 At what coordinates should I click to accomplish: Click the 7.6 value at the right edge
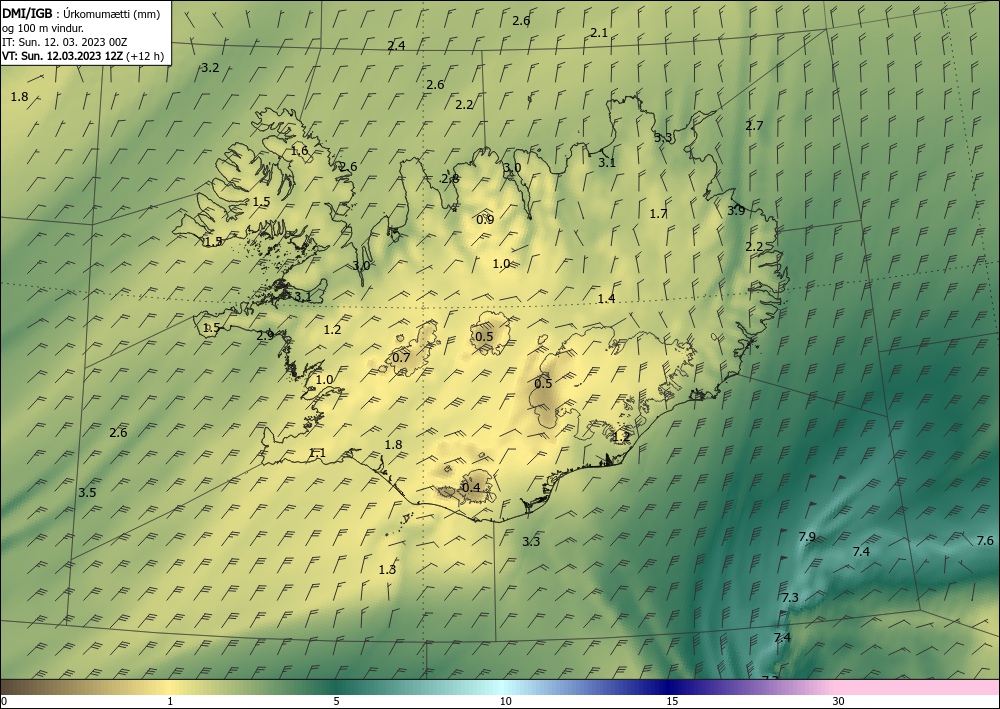985,541
